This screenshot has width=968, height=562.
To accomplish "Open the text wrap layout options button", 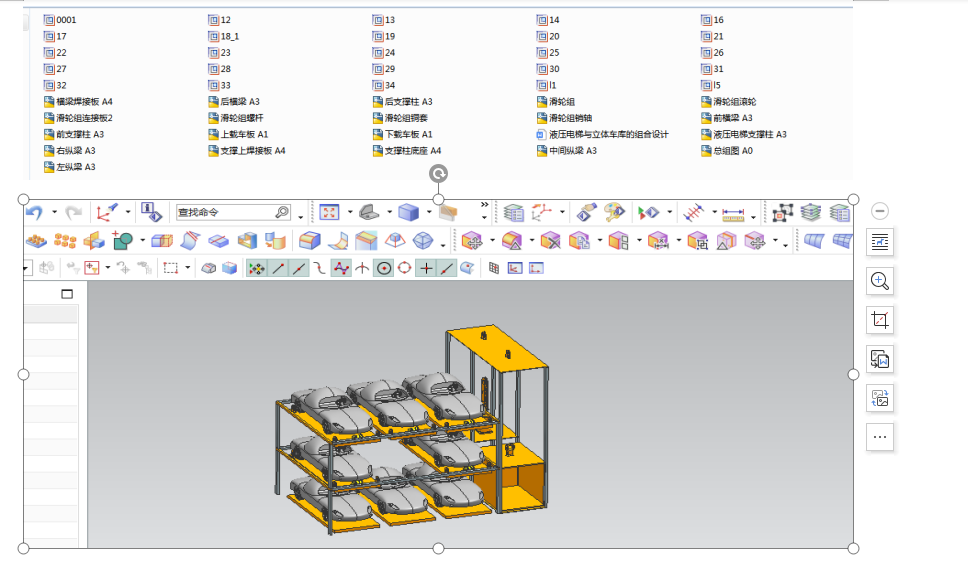I will pyautogui.click(x=880, y=242).
